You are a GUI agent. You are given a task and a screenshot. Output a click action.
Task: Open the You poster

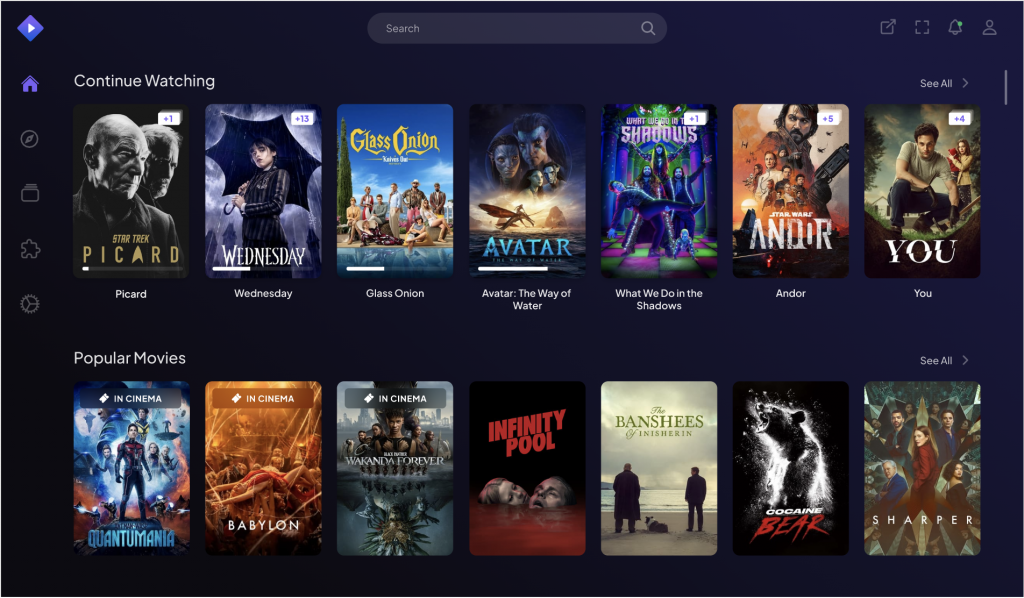click(922, 191)
